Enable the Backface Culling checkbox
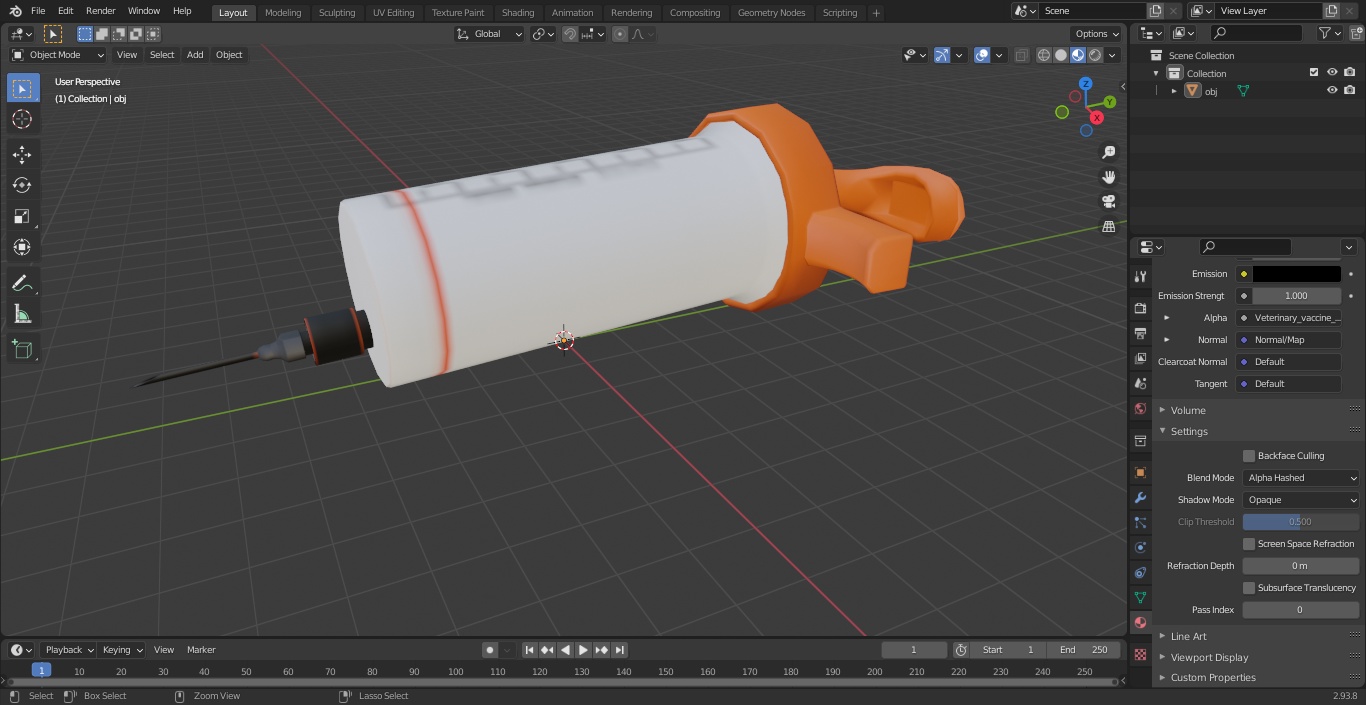 1249,456
